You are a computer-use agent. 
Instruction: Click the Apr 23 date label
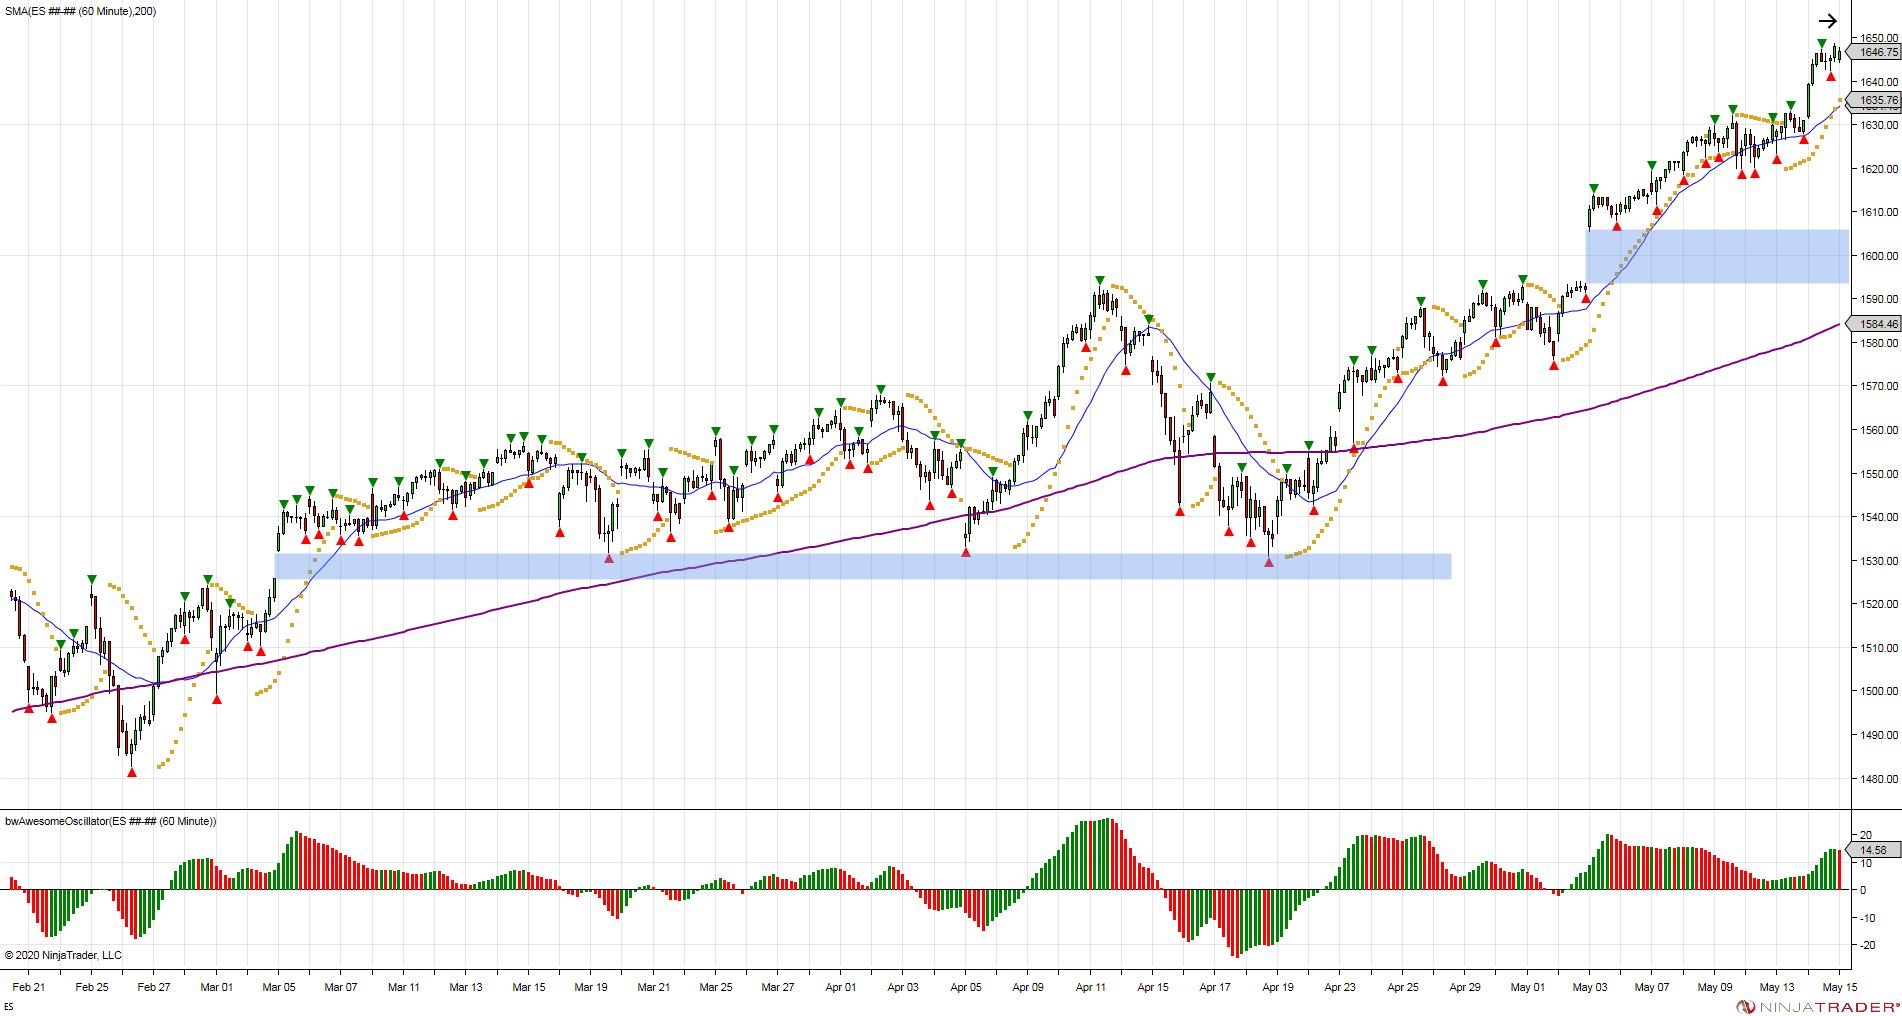point(1340,987)
